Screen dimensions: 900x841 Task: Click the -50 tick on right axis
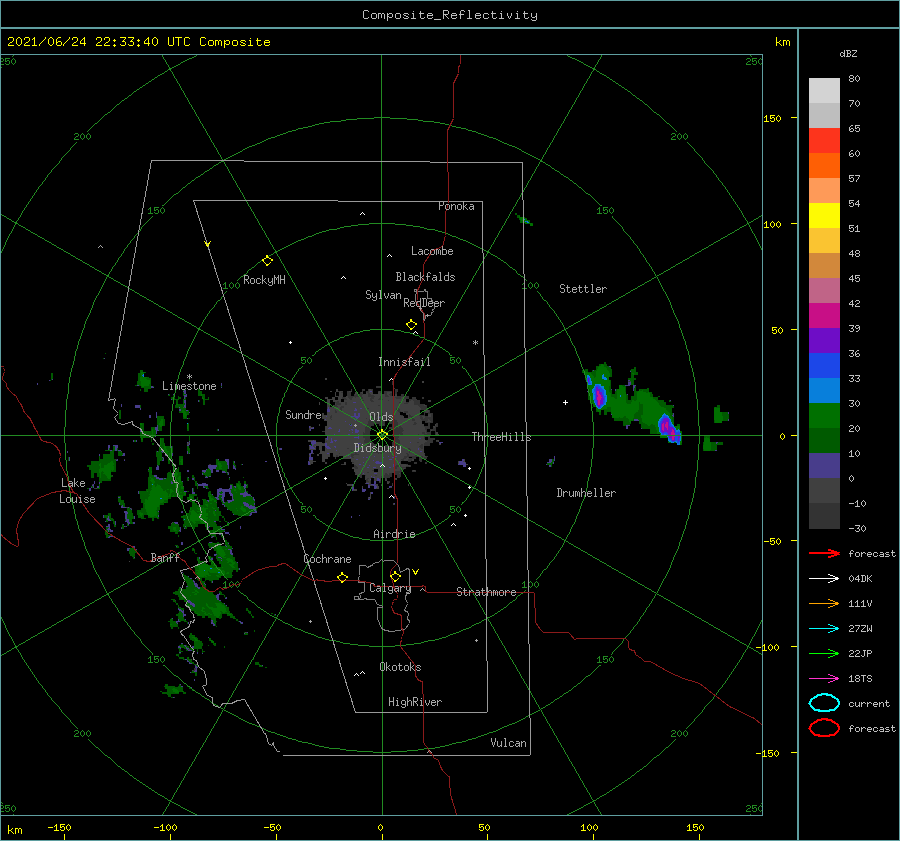772,541
